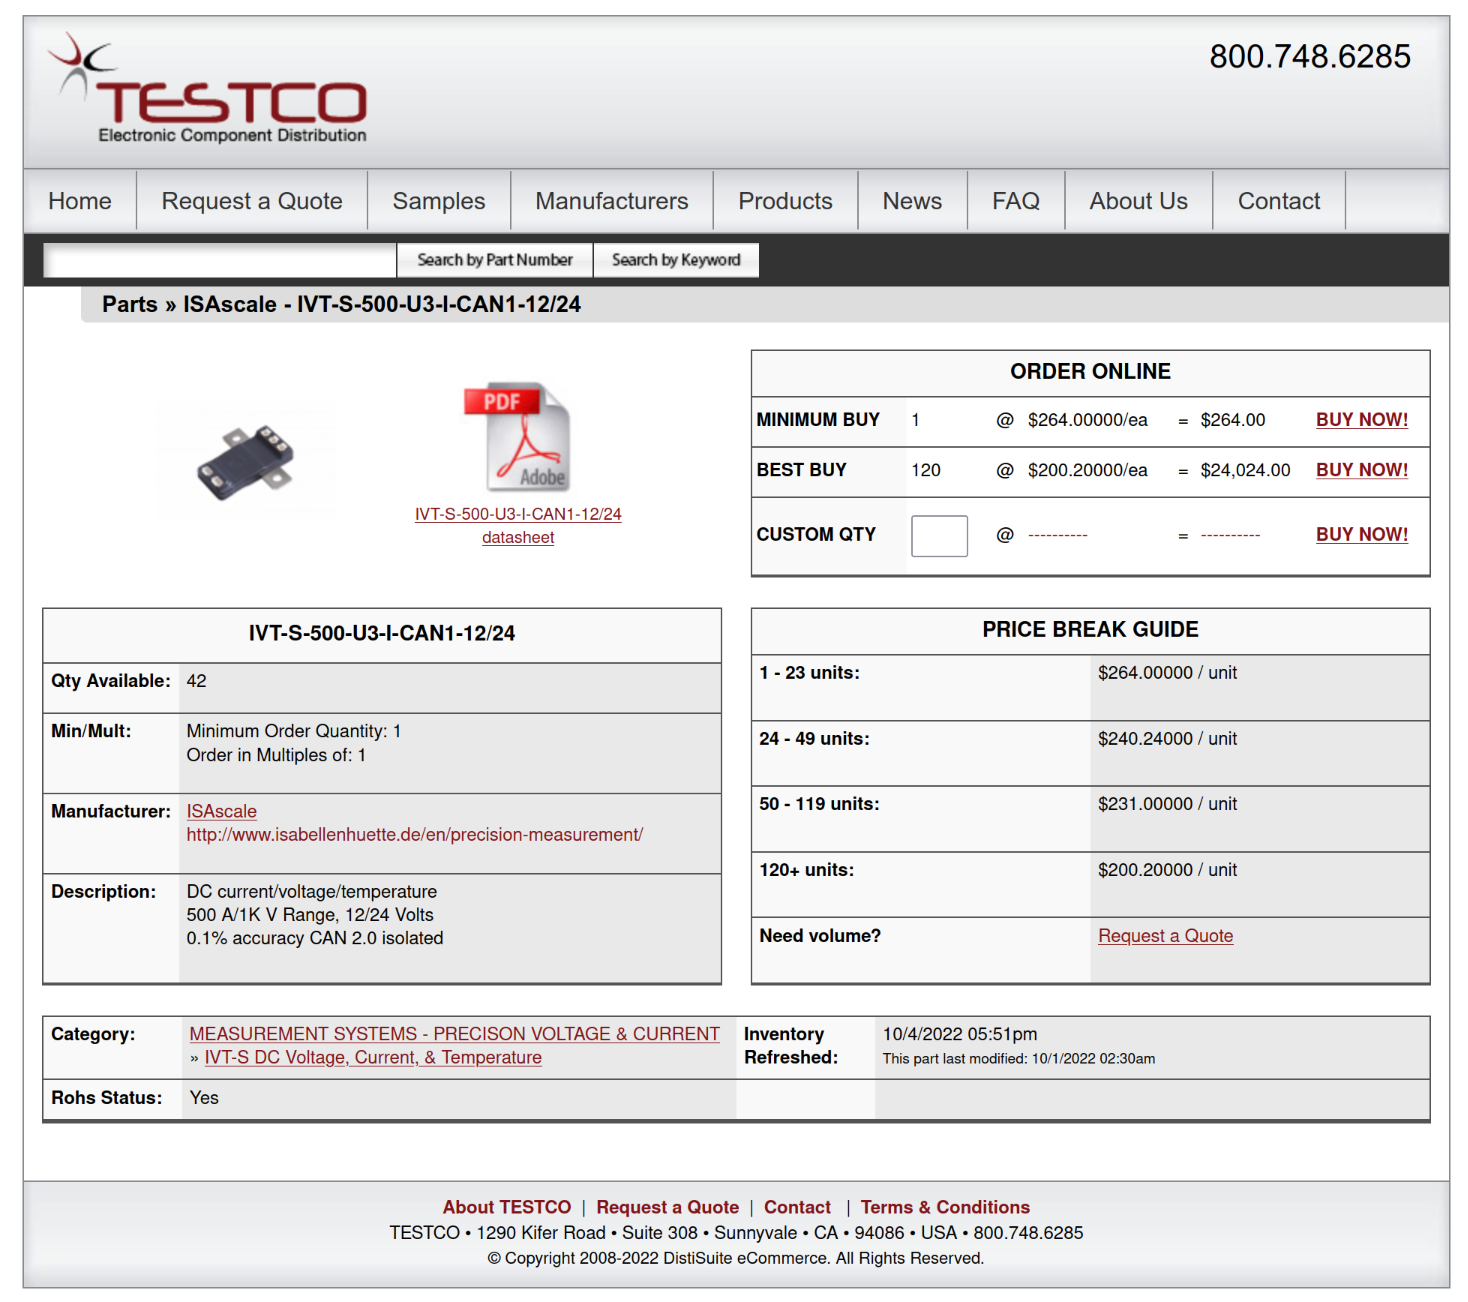Select Manufacturers in the navigation bar
The width and height of the screenshot is (1468, 1302).
[612, 201]
